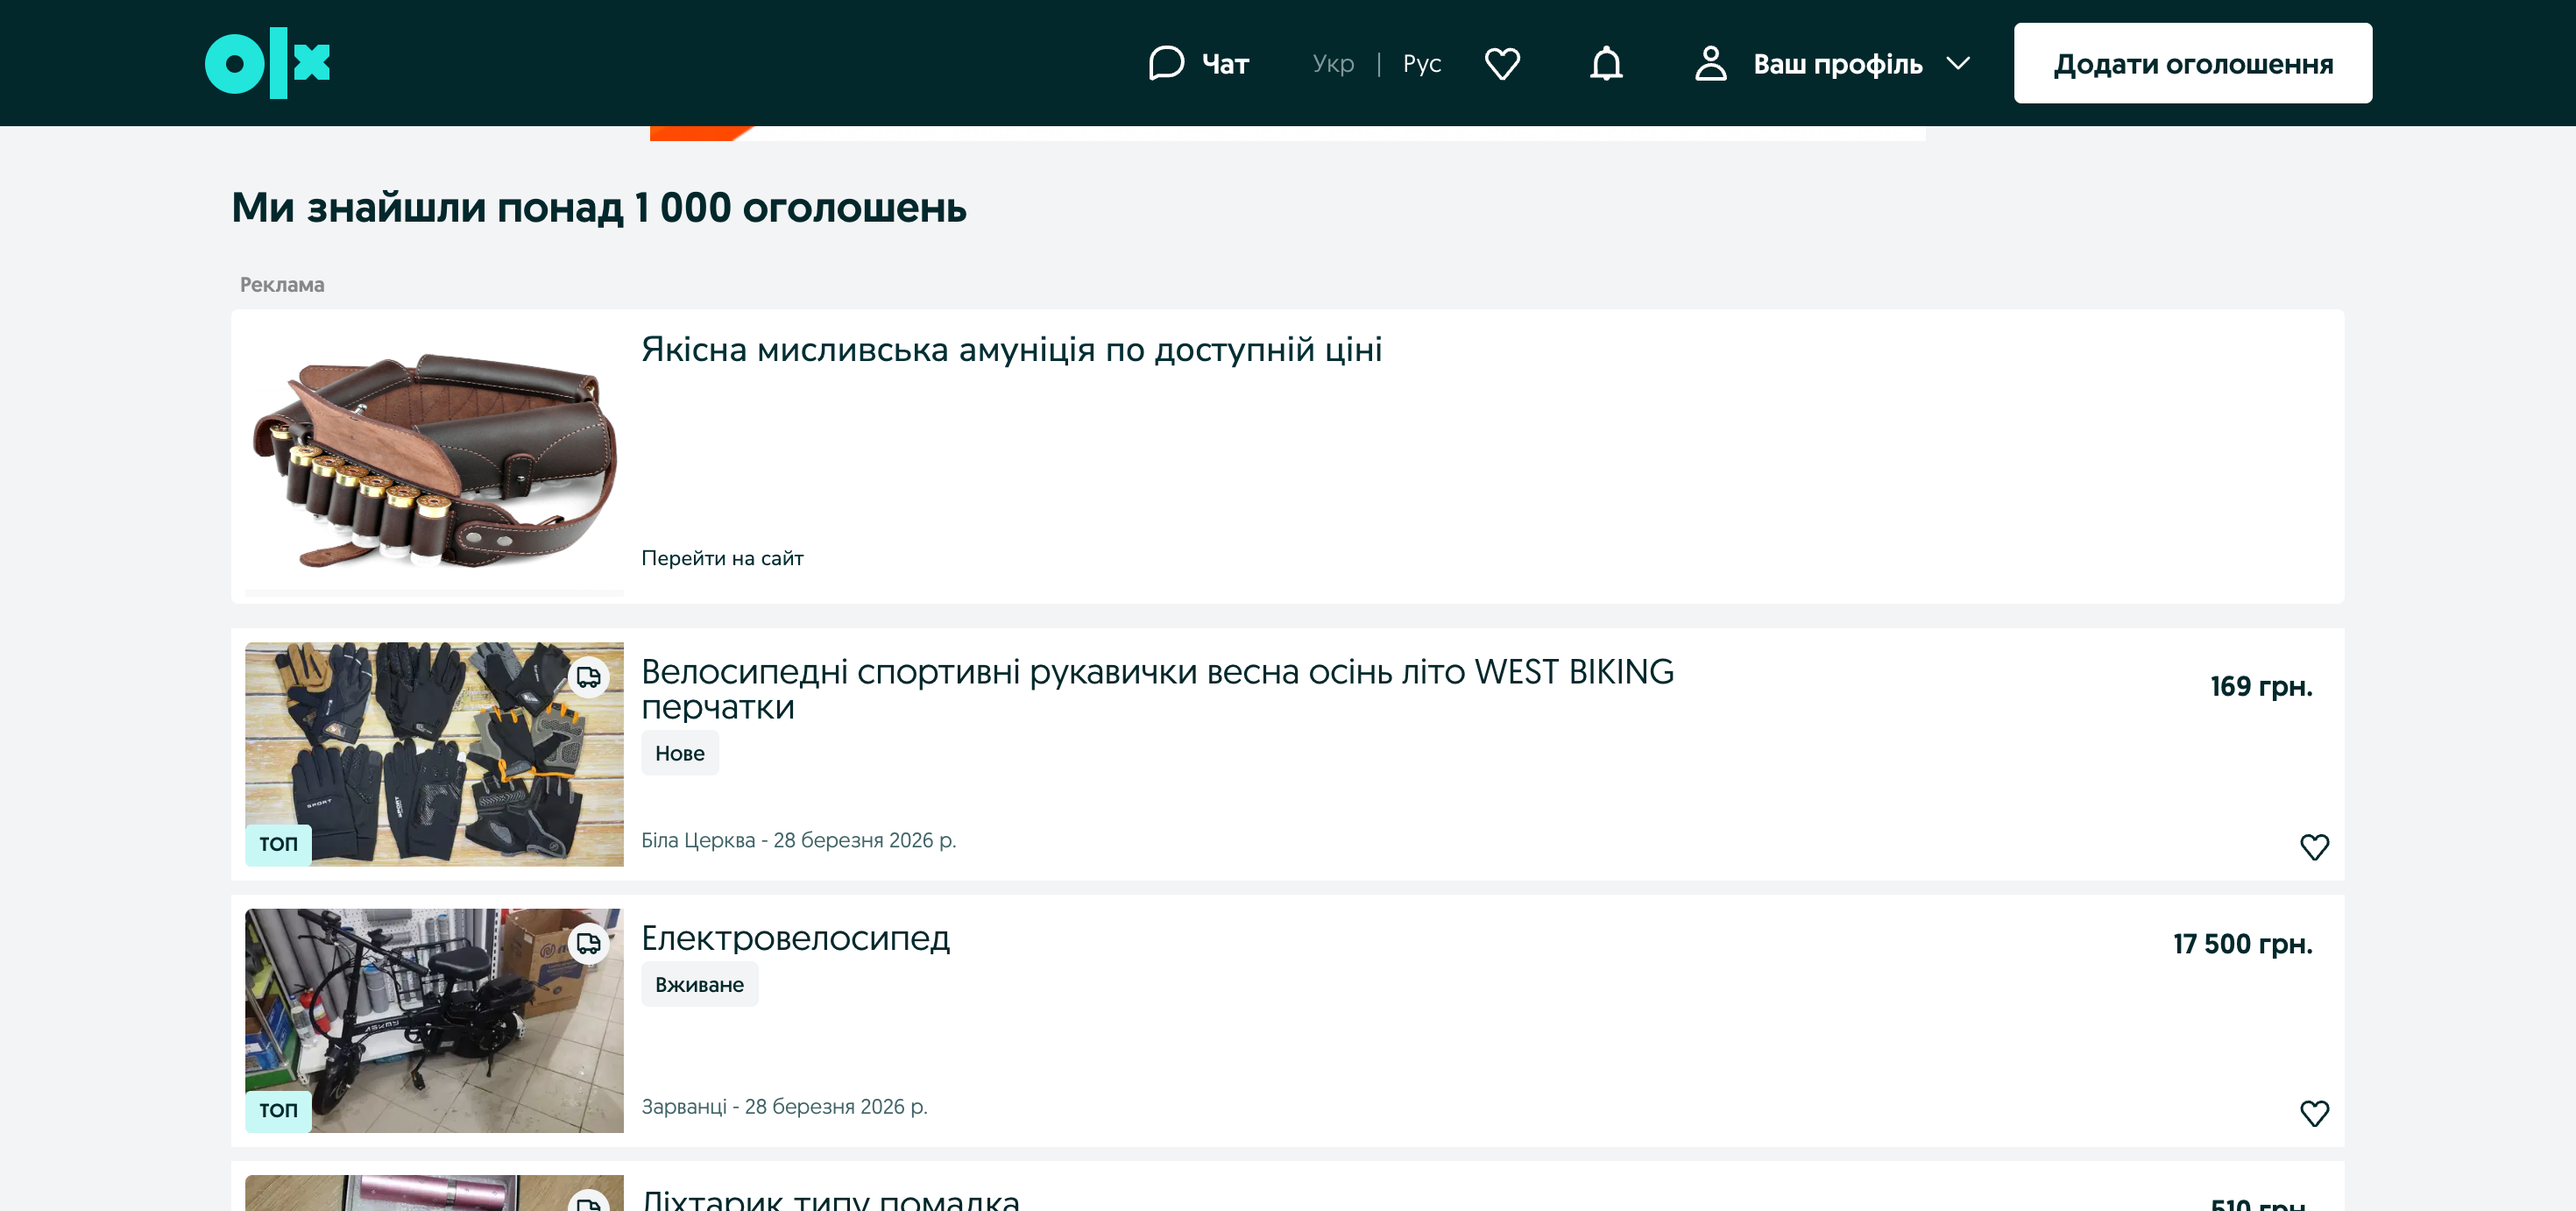Viewport: 2576px width, 1211px height.
Task: Switch language to Укр
Action: coord(1333,63)
